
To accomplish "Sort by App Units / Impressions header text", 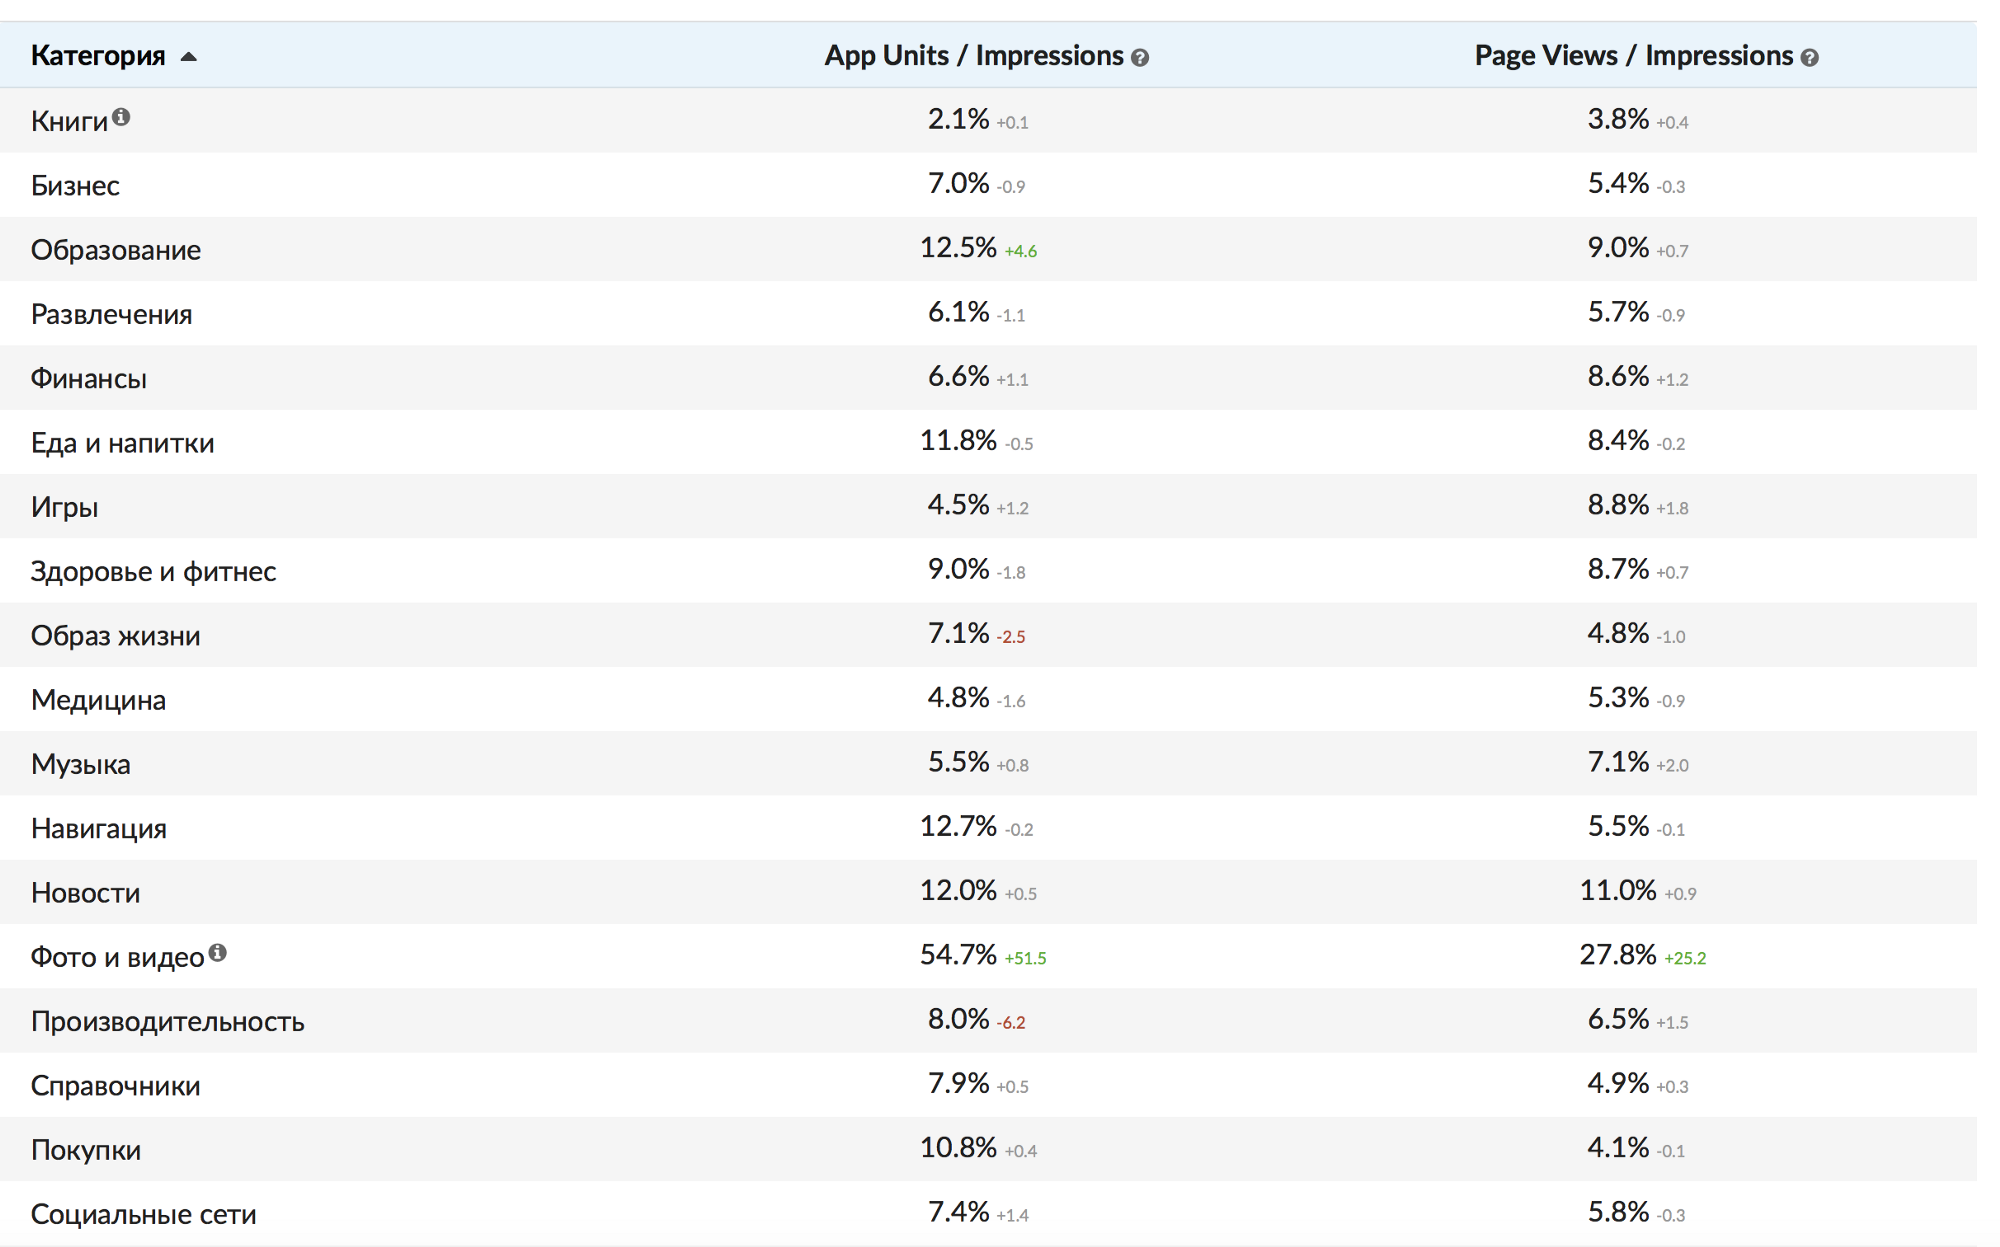I will 973,56.
